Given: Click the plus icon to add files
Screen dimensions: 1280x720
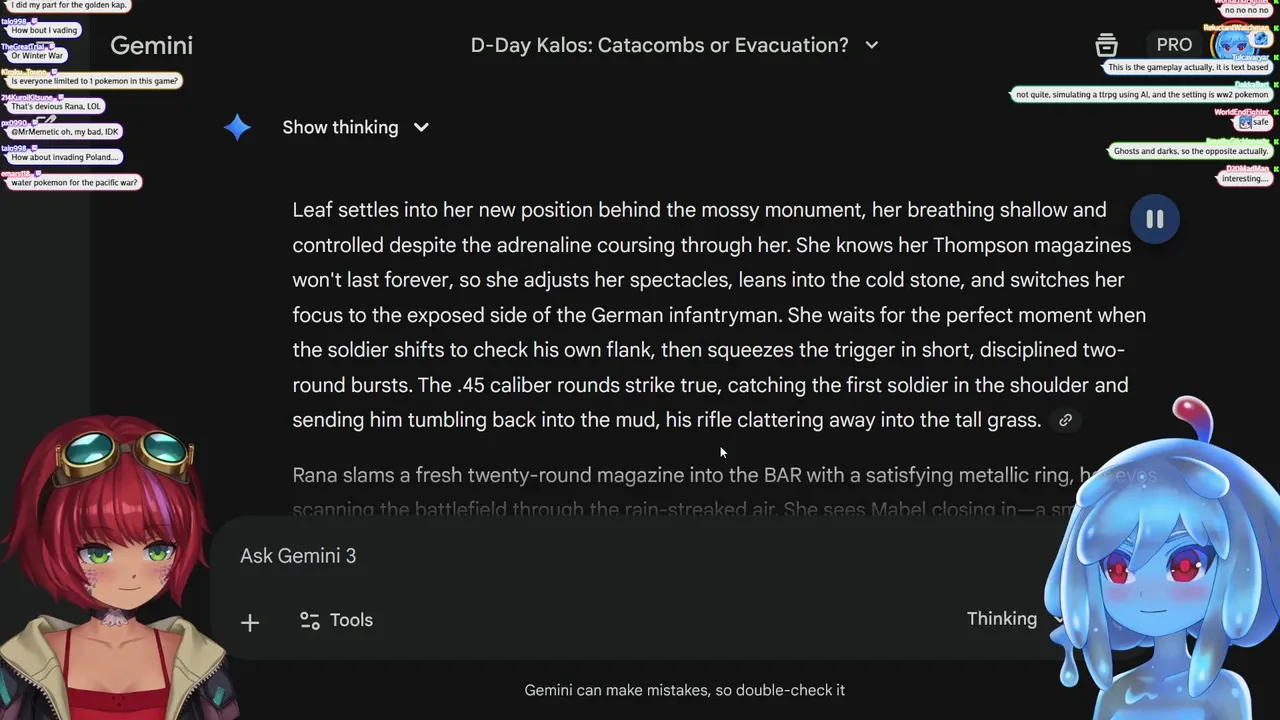Looking at the screenshot, I should click(250, 622).
